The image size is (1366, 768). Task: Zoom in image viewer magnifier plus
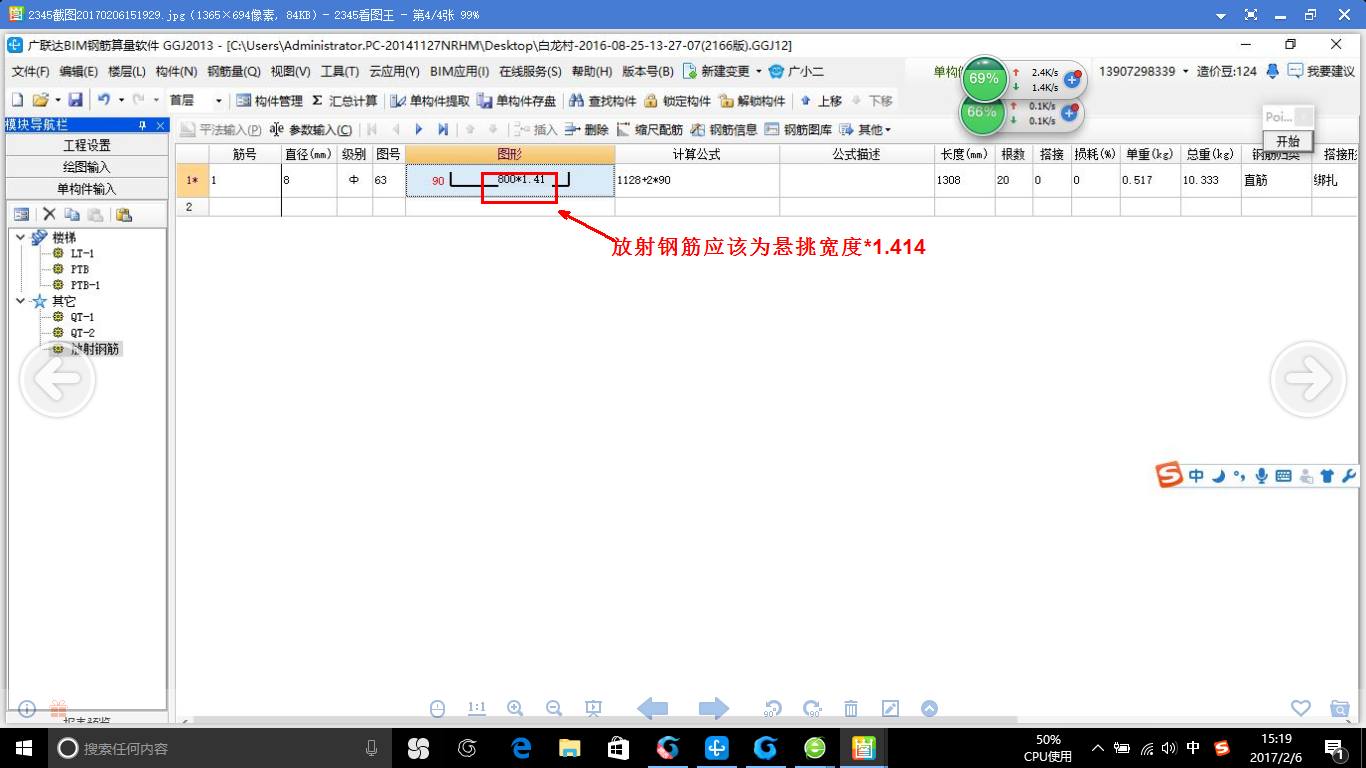coord(515,708)
